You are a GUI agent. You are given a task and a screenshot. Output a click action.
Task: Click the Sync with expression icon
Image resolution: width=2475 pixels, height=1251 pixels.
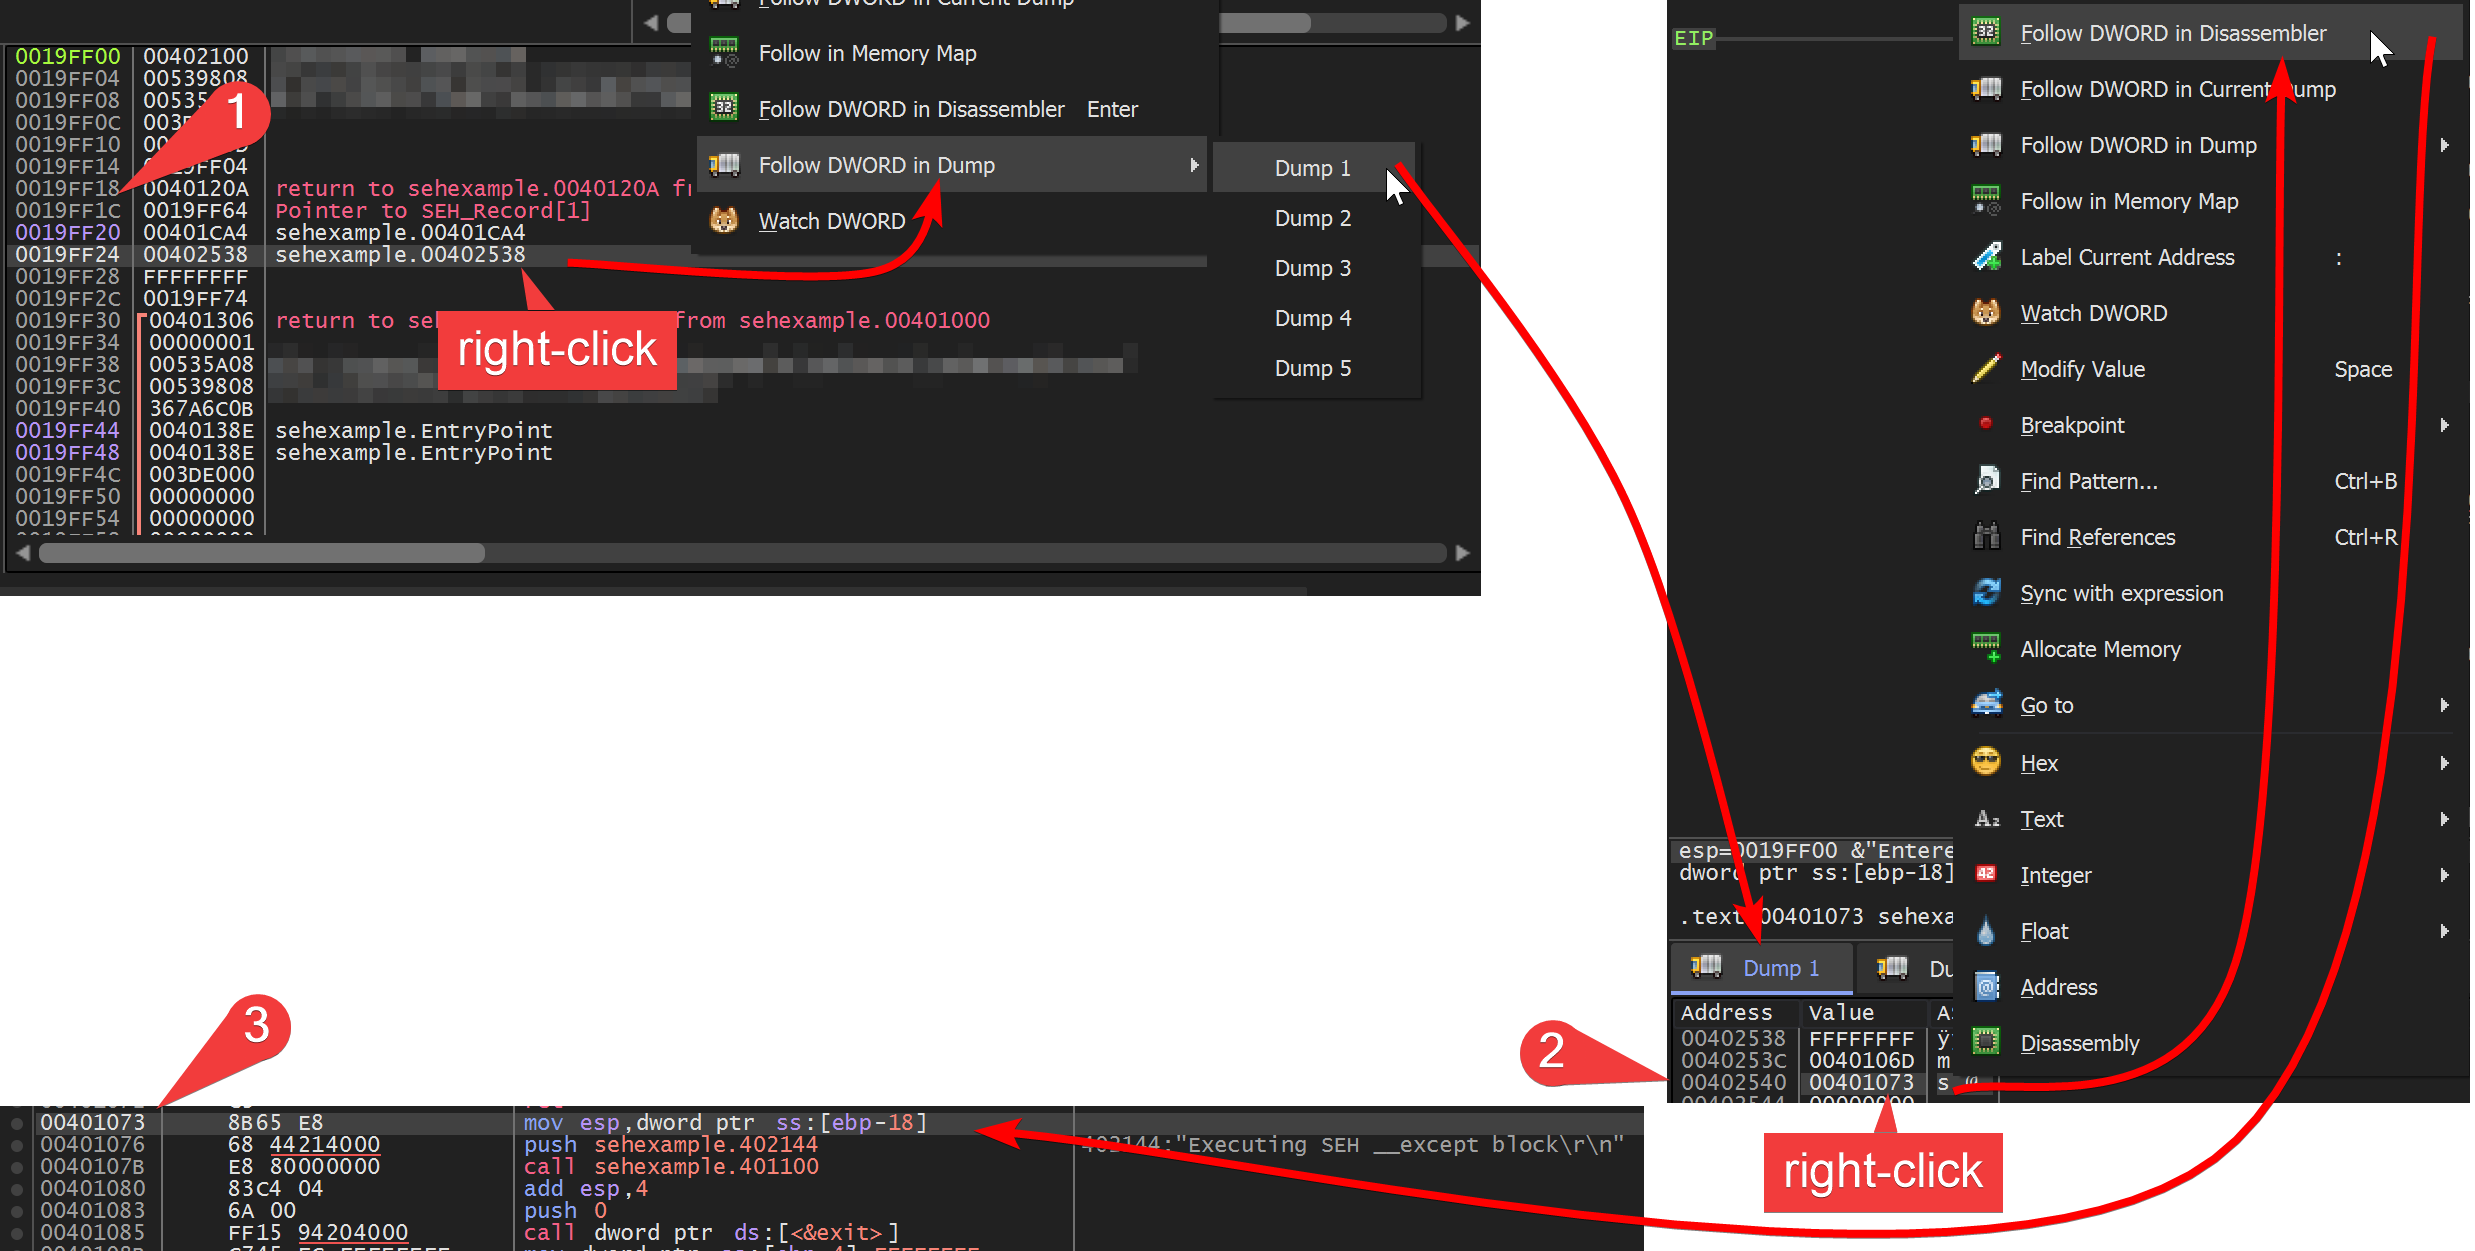pyautogui.click(x=1986, y=593)
